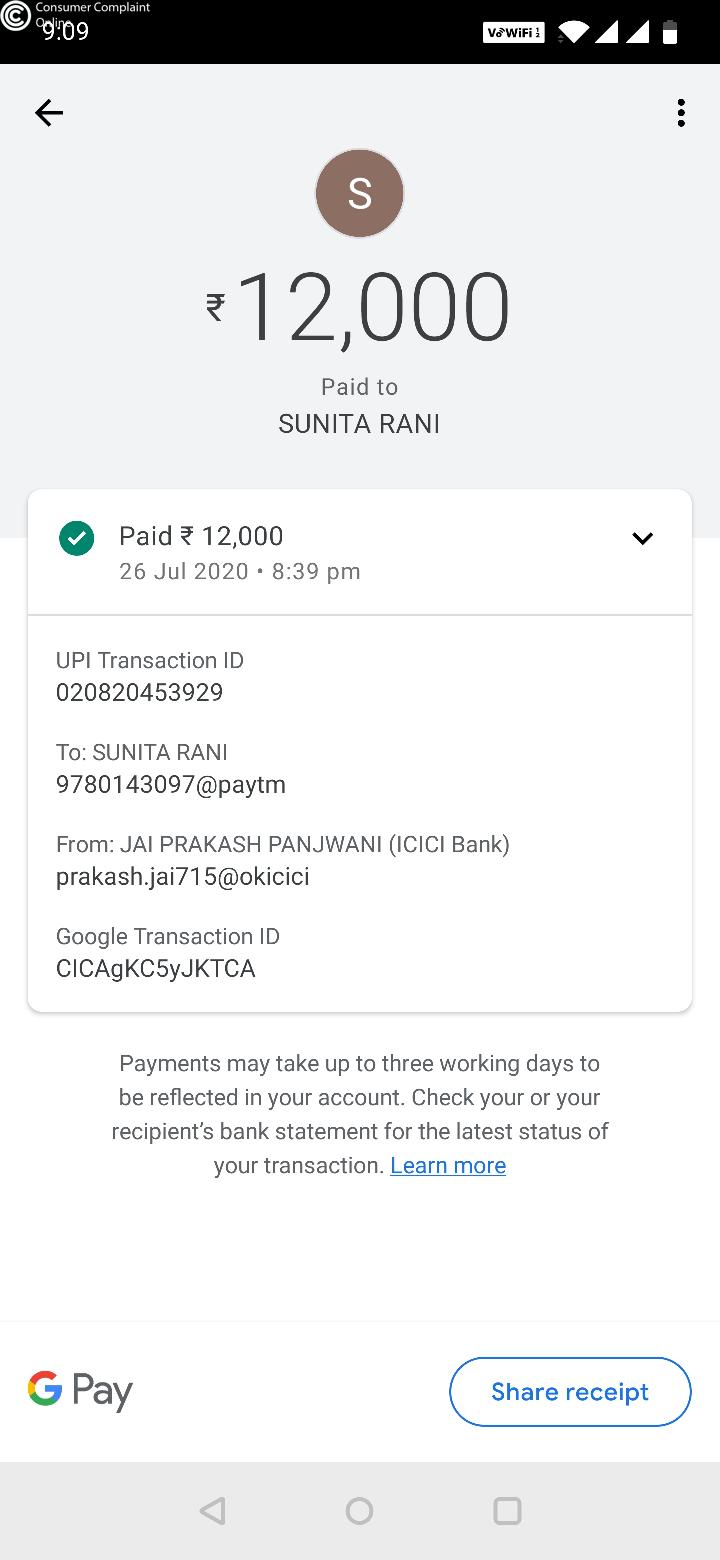The image size is (720, 1560).
Task: Tap the Google Pay logo
Action: 80,1391
